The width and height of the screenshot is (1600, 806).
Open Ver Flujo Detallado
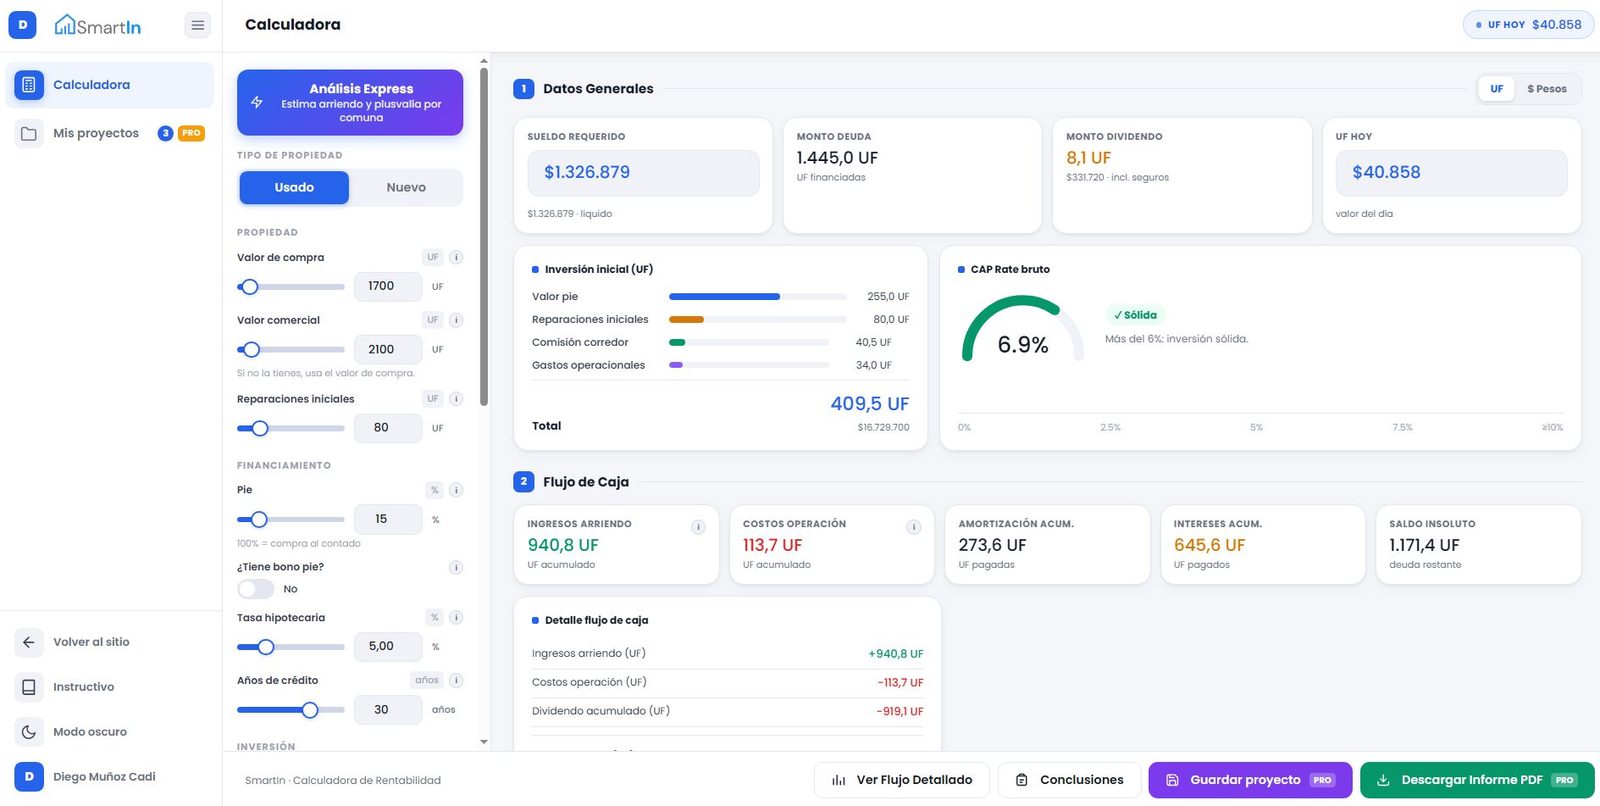pyautogui.click(x=902, y=780)
